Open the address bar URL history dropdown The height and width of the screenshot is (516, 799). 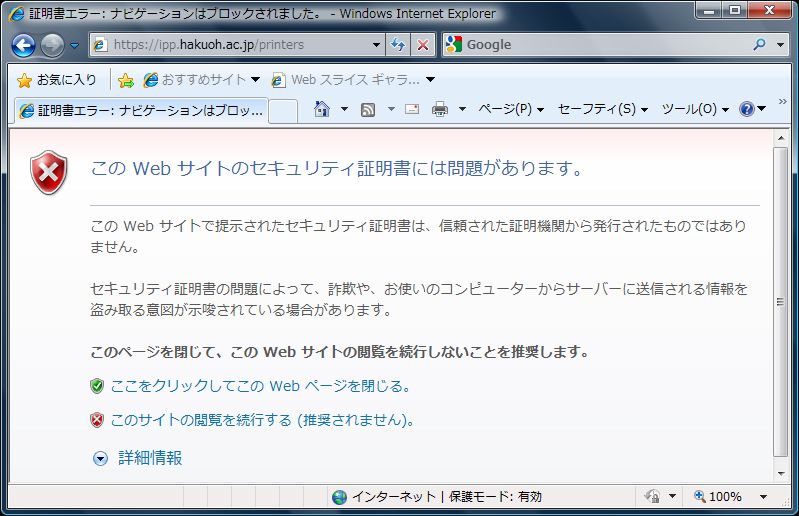[376, 45]
